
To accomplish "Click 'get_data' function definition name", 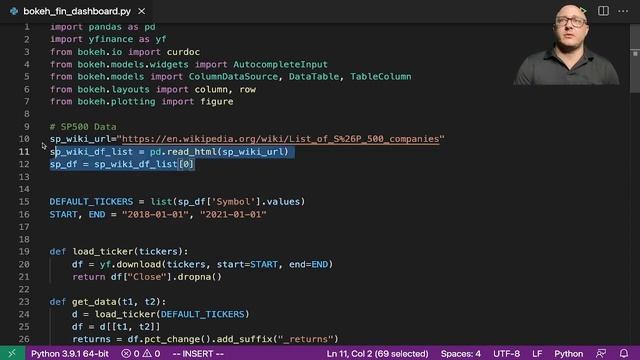I will pos(94,302).
